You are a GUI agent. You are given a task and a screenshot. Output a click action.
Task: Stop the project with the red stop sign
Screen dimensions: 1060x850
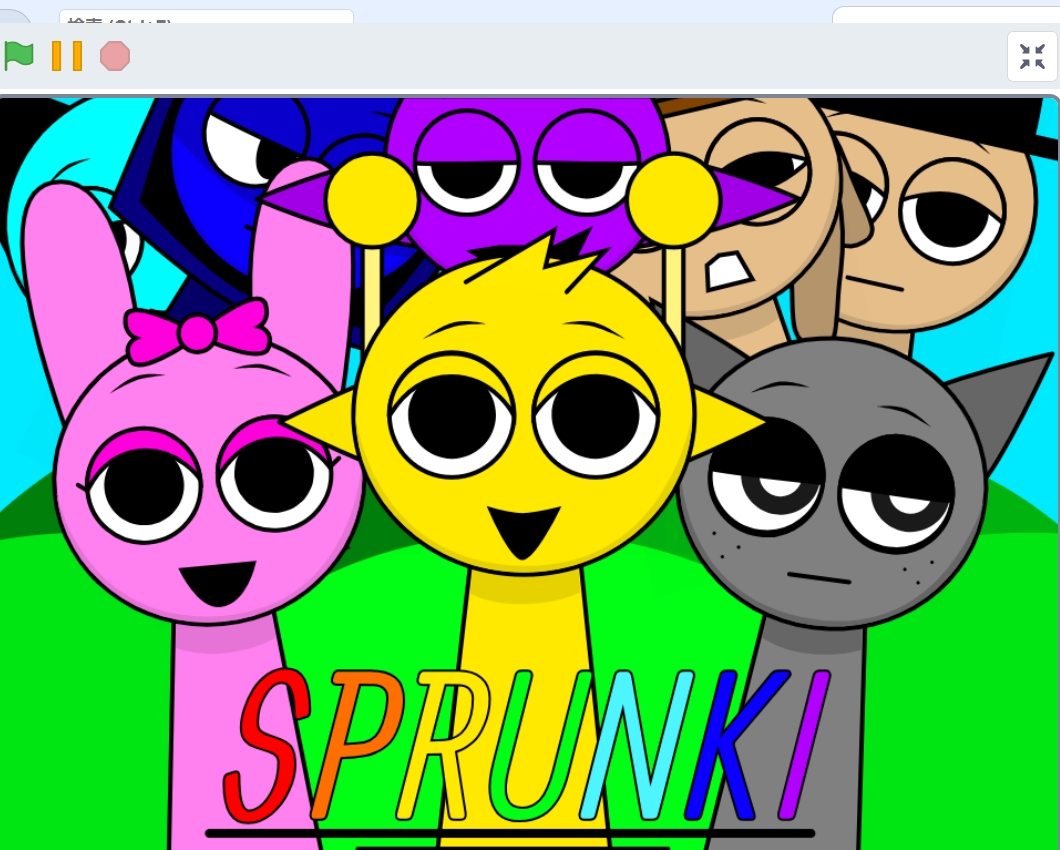click(115, 55)
